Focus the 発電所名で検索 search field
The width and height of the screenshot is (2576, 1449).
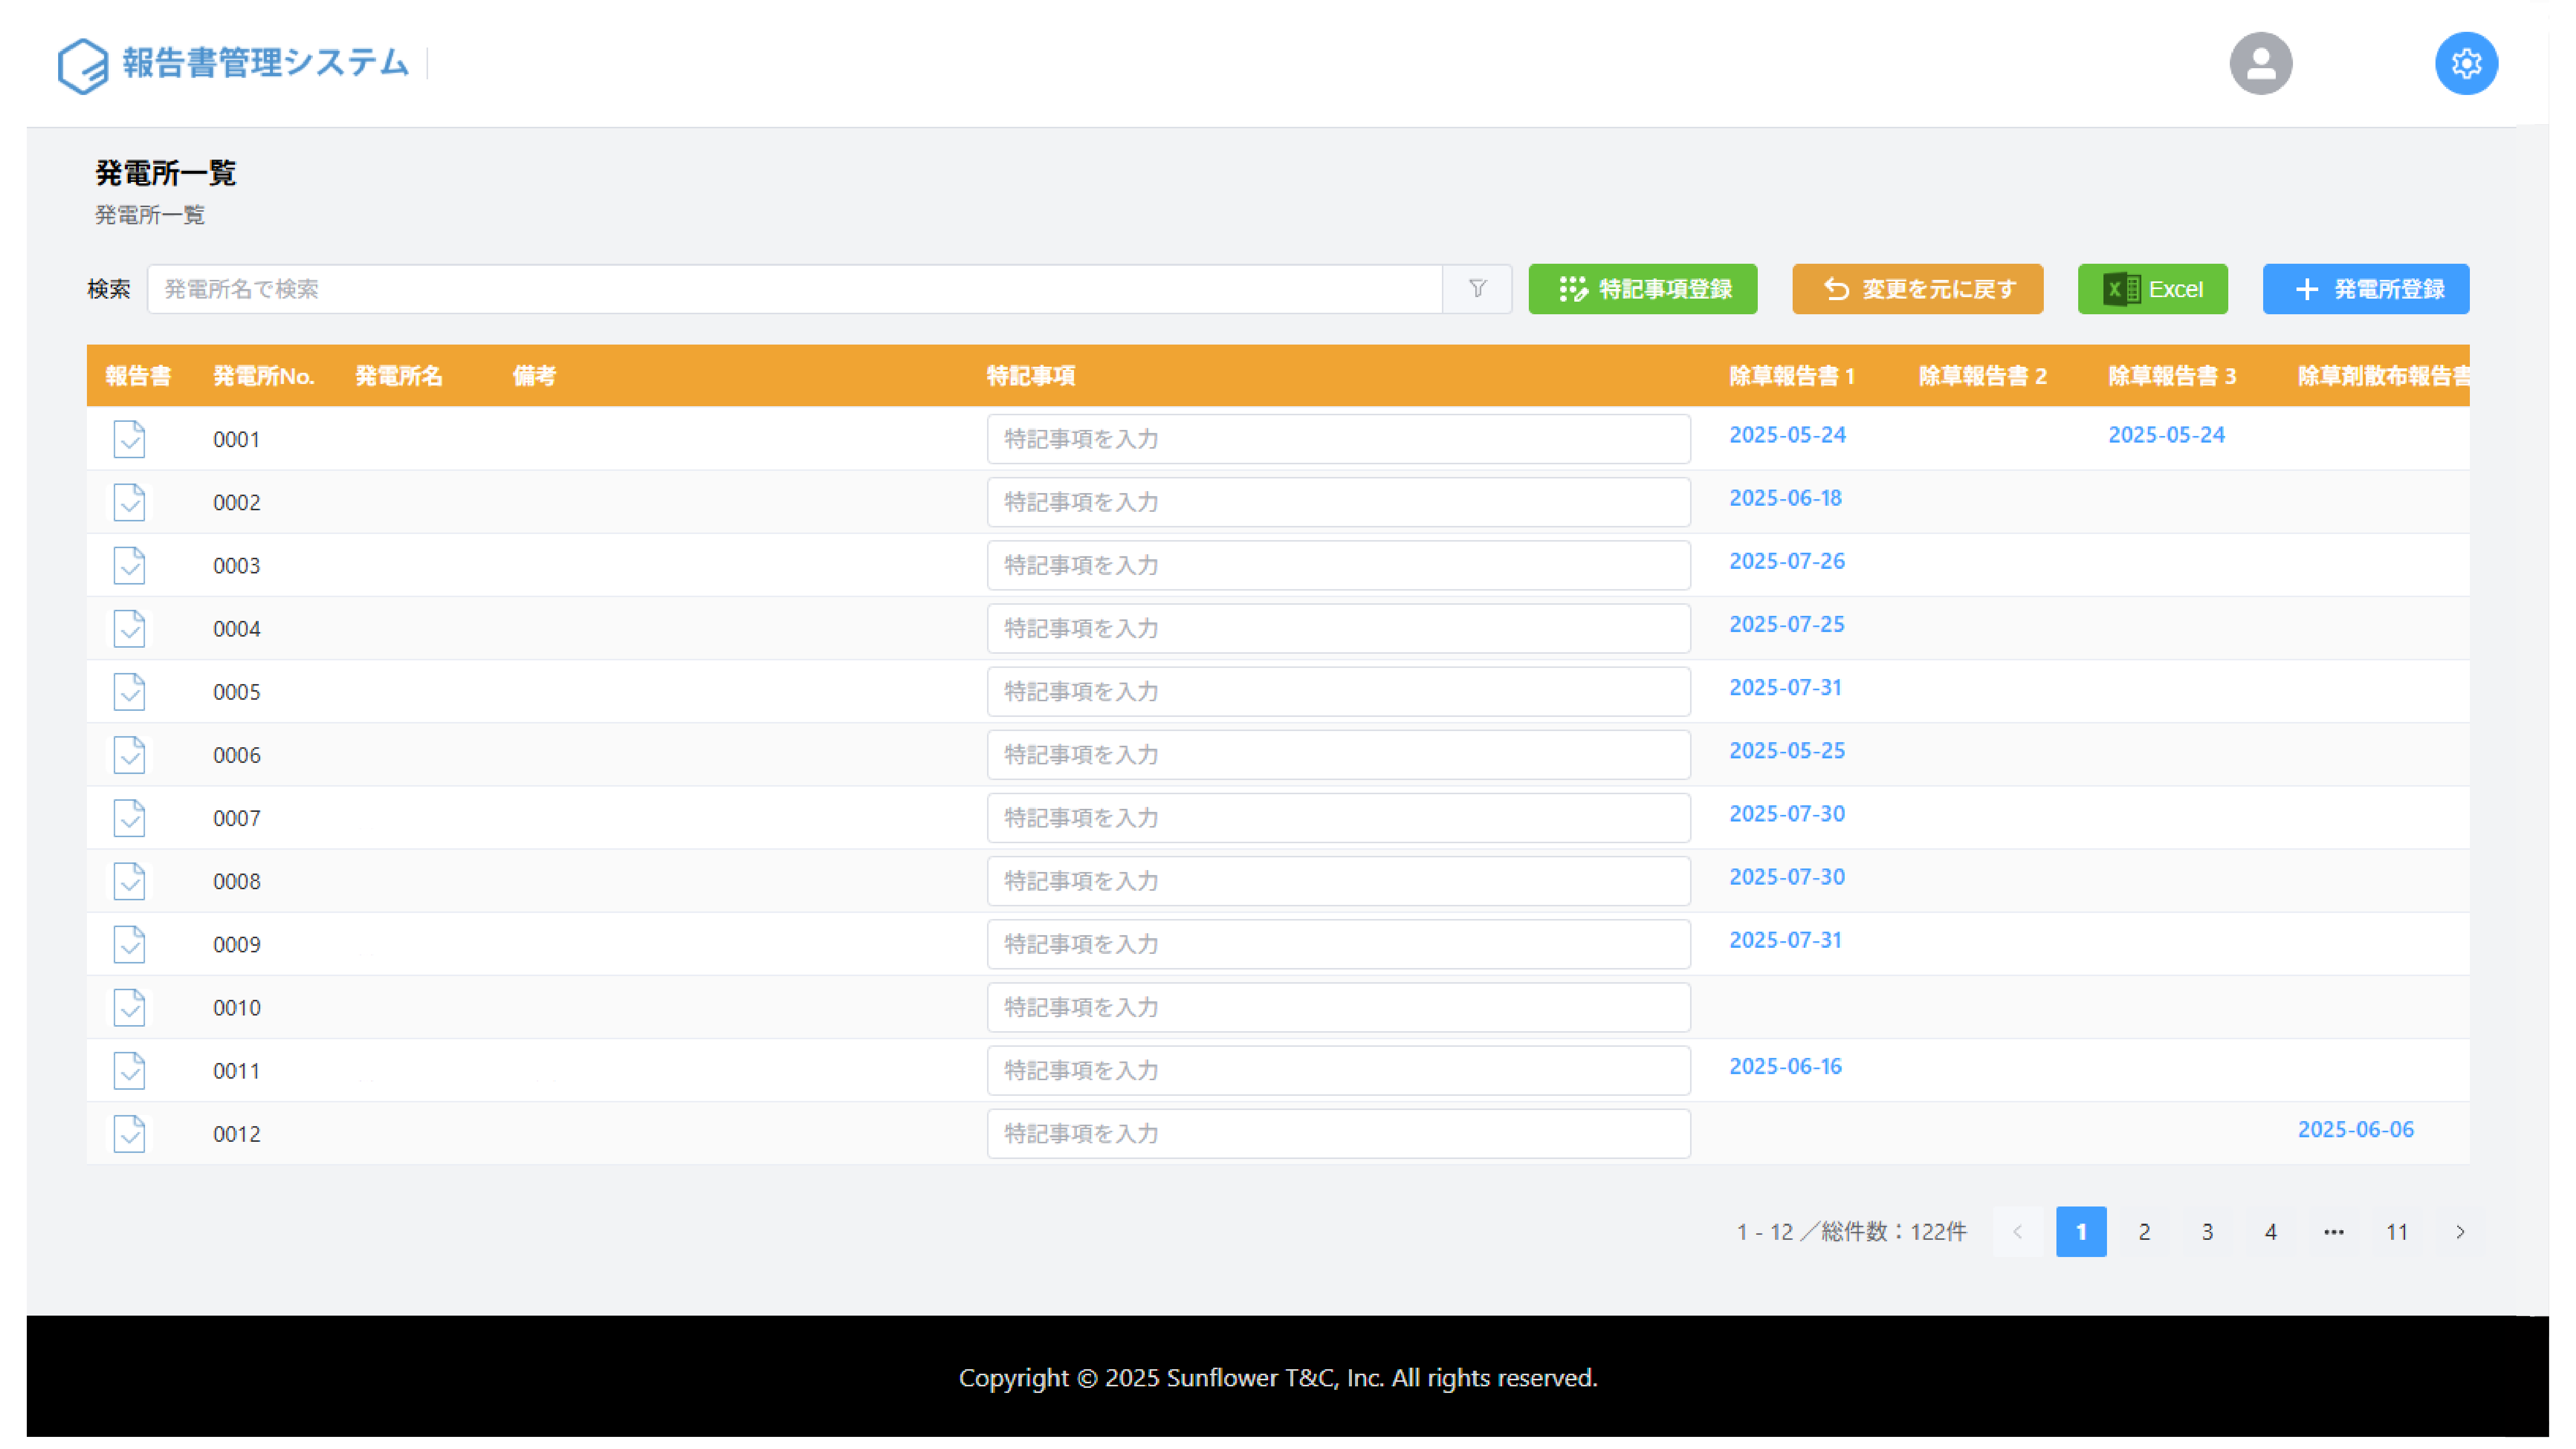[795, 289]
